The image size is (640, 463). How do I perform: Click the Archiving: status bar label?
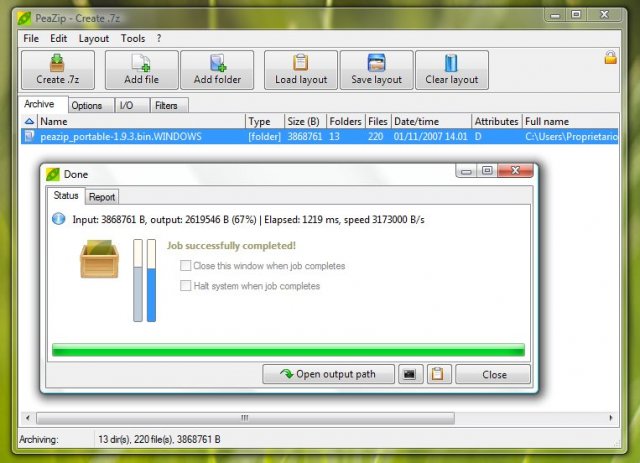pyautogui.click(x=39, y=439)
